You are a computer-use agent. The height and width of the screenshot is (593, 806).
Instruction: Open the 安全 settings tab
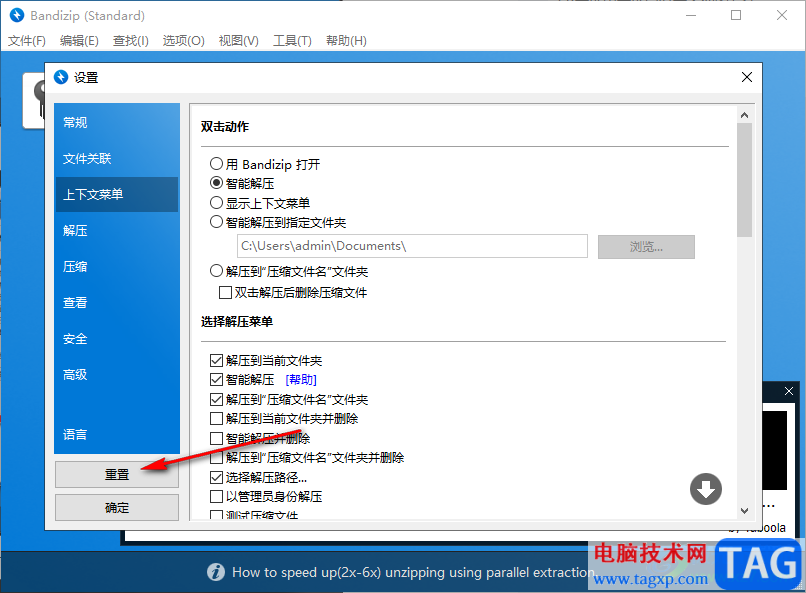click(117, 339)
